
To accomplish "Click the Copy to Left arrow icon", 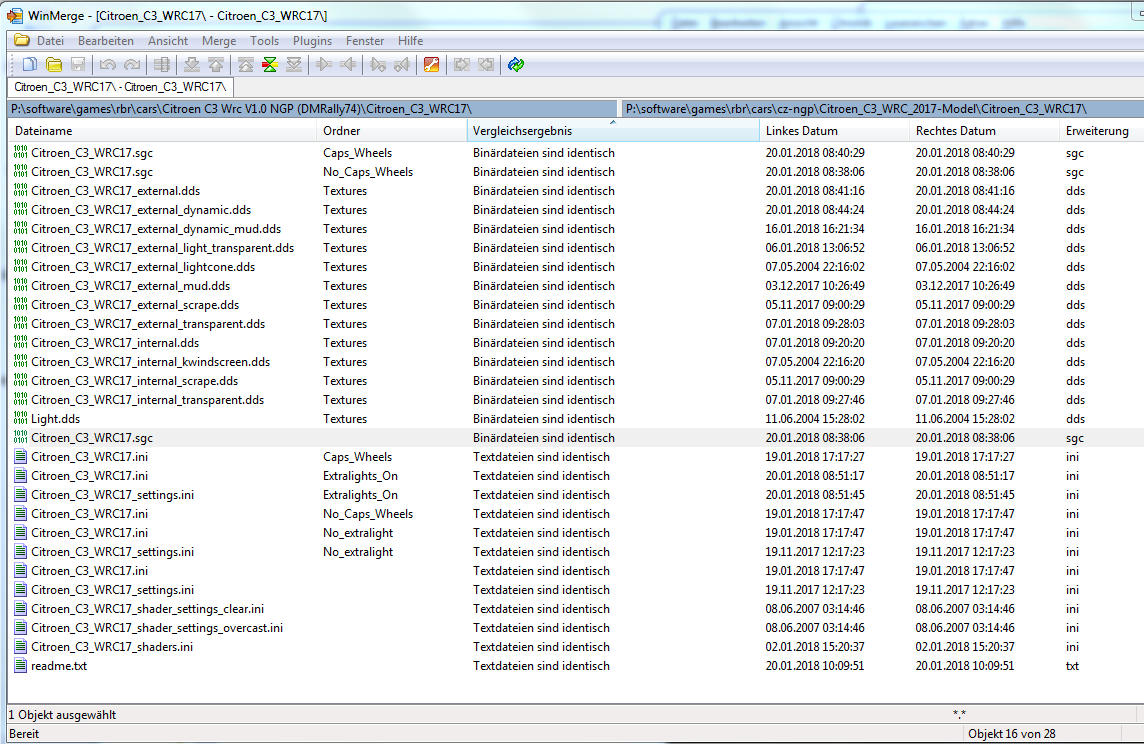I will 348,65.
